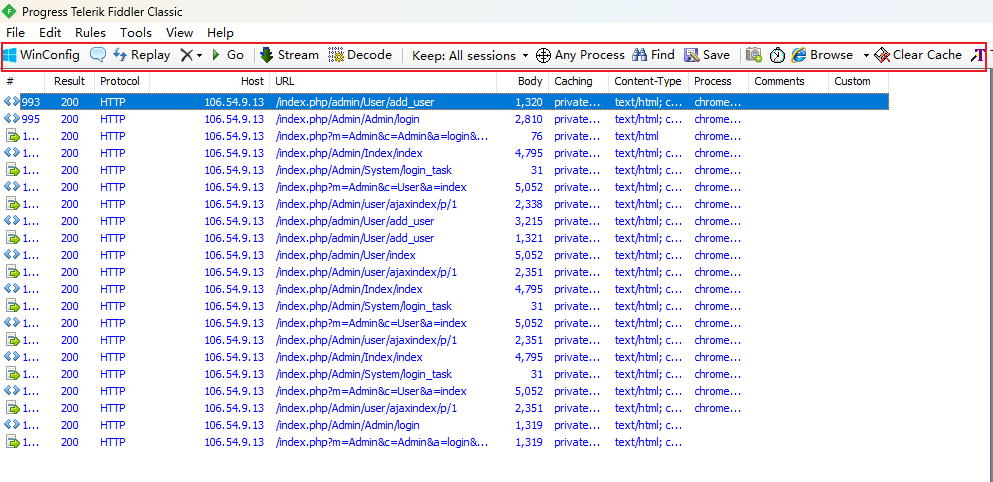Click the Comments column header
This screenshot has height=482, width=993.
[x=788, y=81]
